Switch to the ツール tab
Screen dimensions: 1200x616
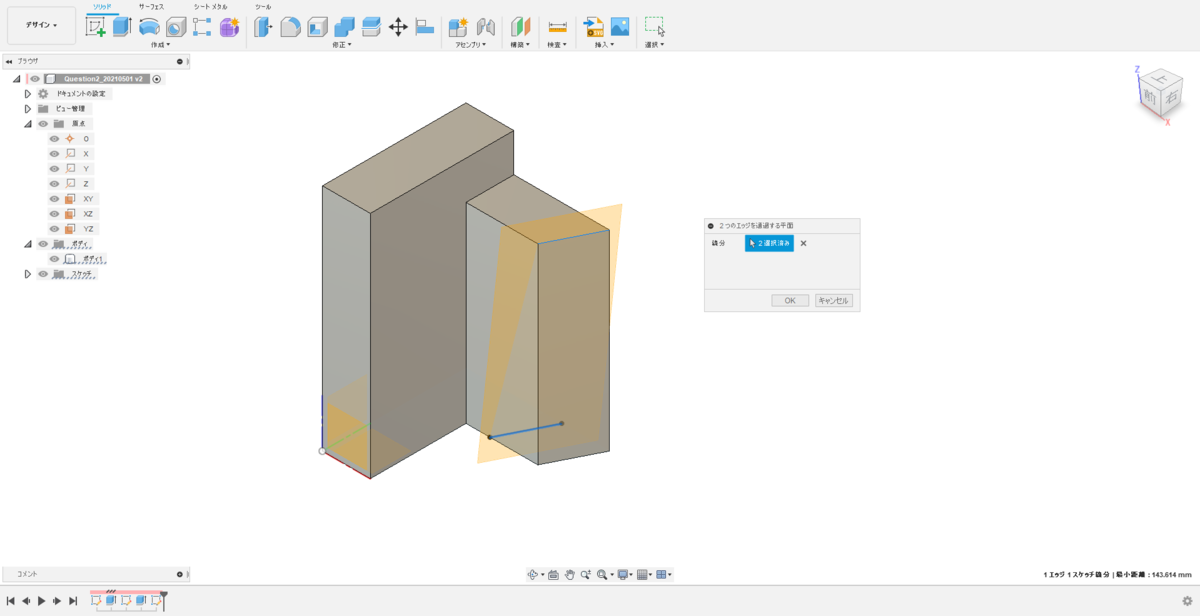click(x=263, y=7)
